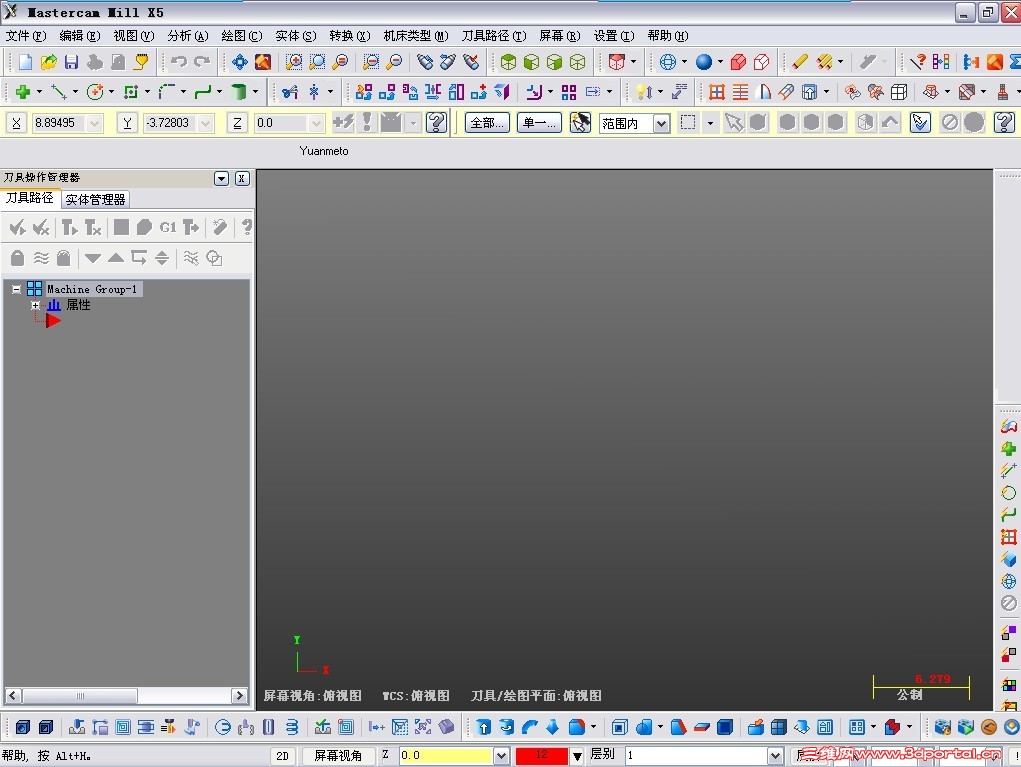Click the Redo arrow icon
The image size is (1021, 767).
pos(202,62)
